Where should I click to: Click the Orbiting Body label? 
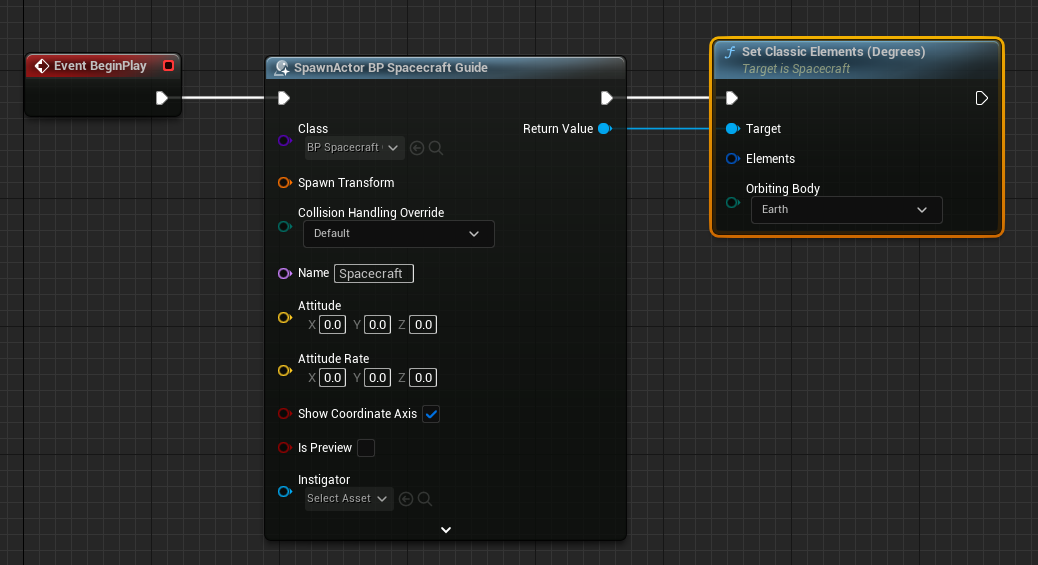tap(782, 189)
